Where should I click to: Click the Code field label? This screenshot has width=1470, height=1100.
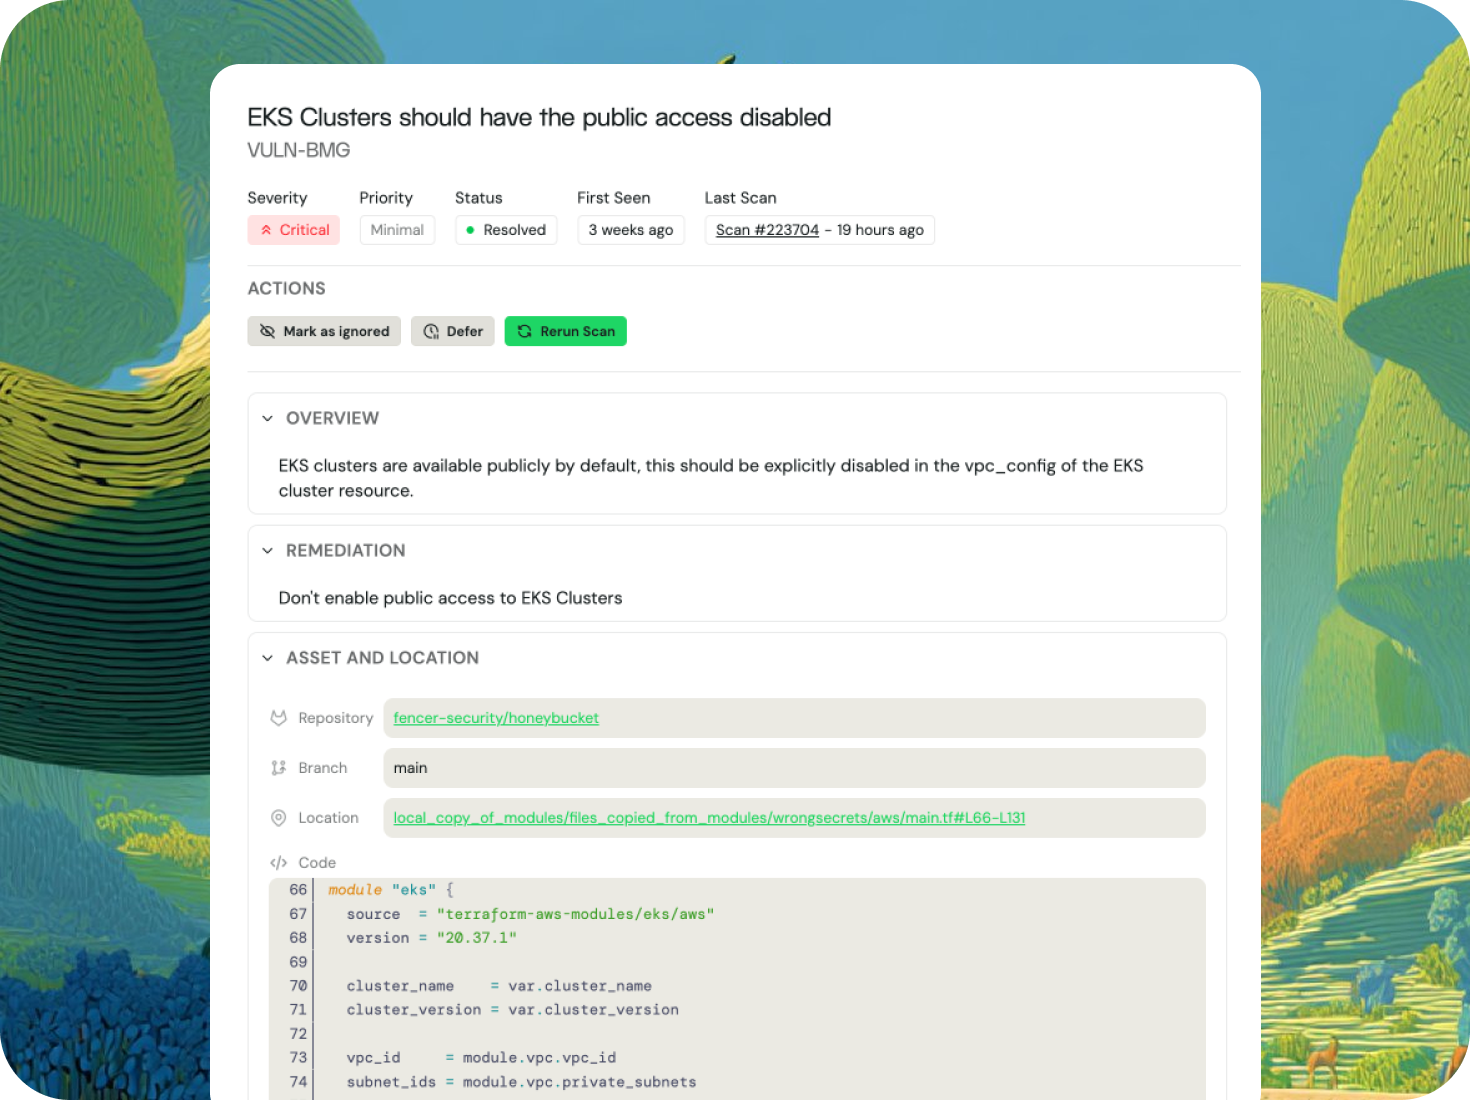click(317, 863)
